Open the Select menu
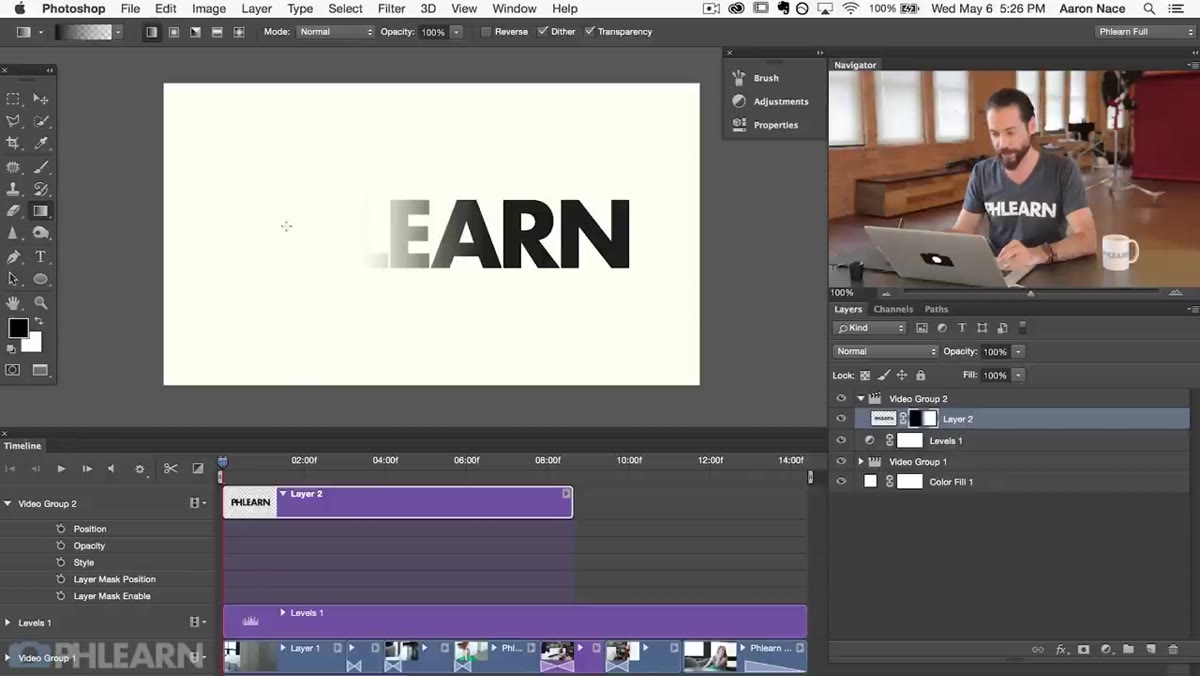The height and width of the screenshot is (676, 1200). tap(345, 9)
